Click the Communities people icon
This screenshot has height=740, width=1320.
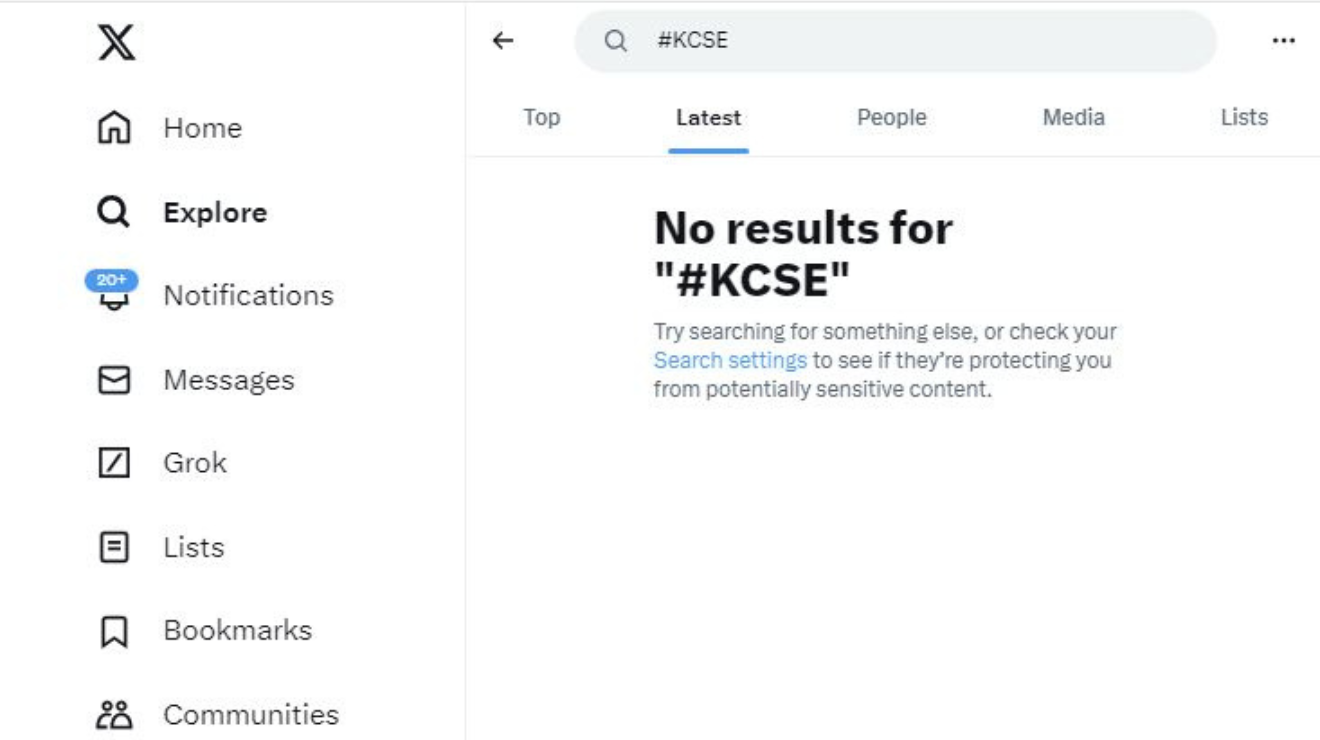pos(114,714)
